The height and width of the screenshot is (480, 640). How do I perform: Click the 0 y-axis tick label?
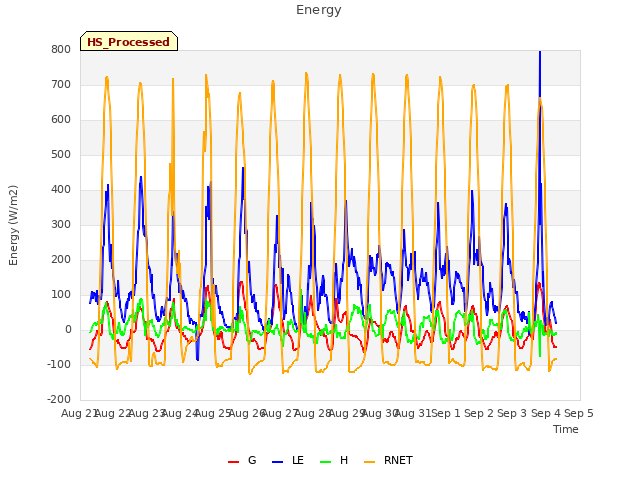pyautogui.click(x=68, y=330)
